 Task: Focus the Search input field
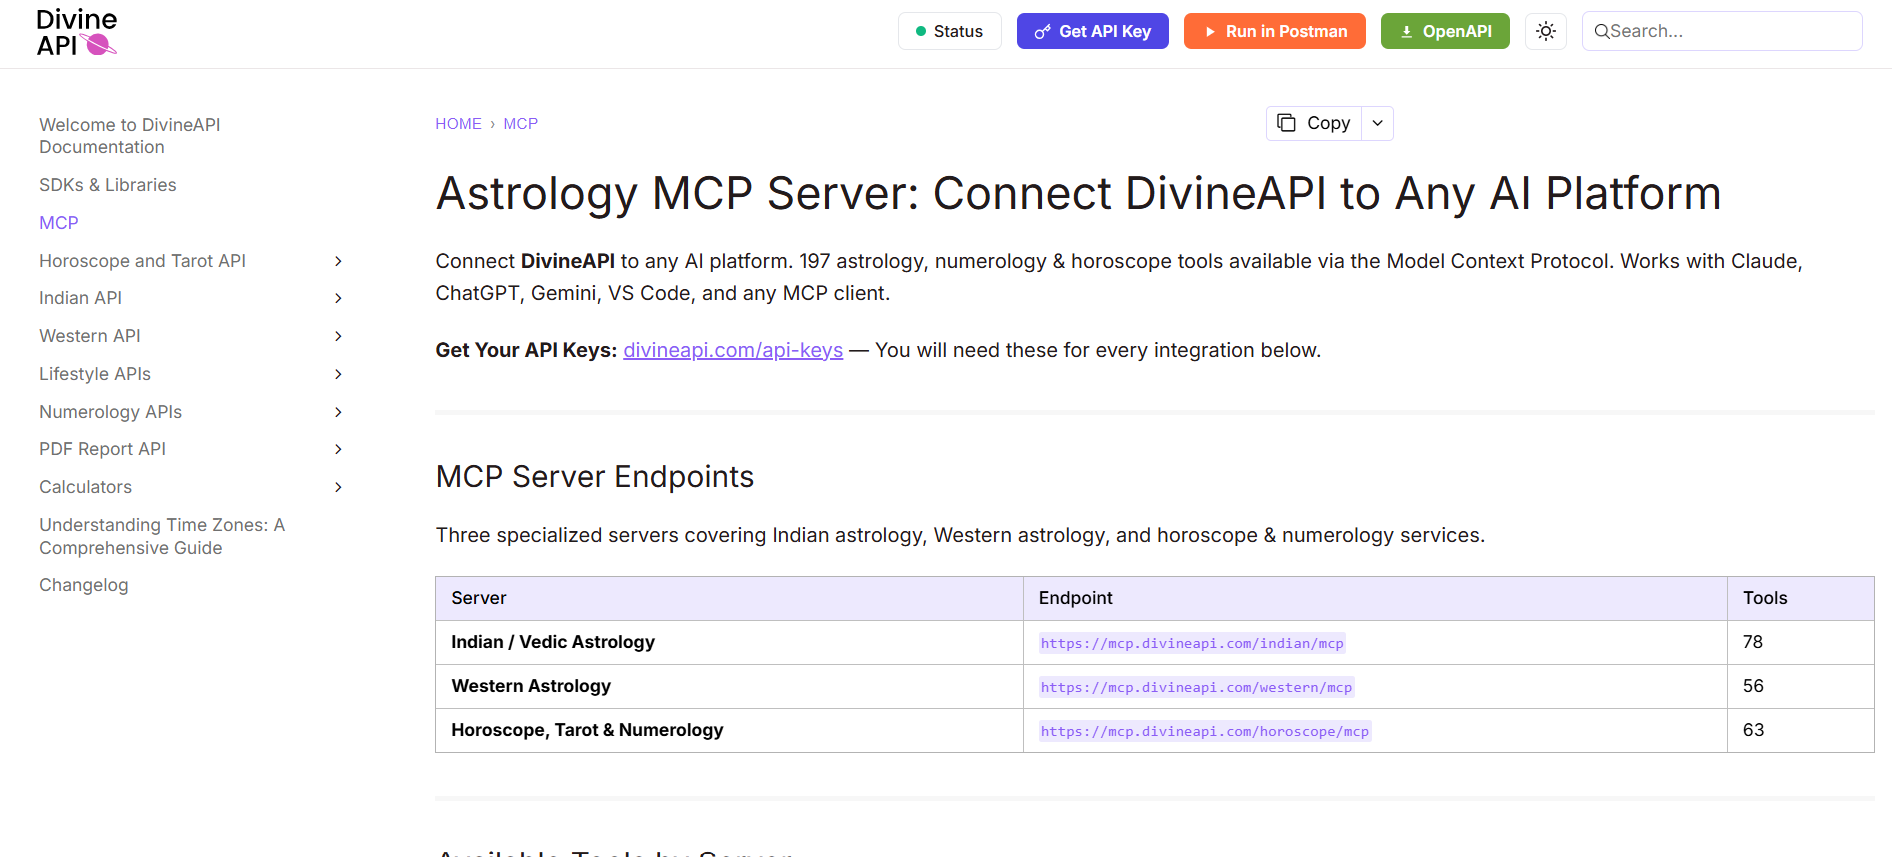pyautogui.click(x=1722, y=31)
